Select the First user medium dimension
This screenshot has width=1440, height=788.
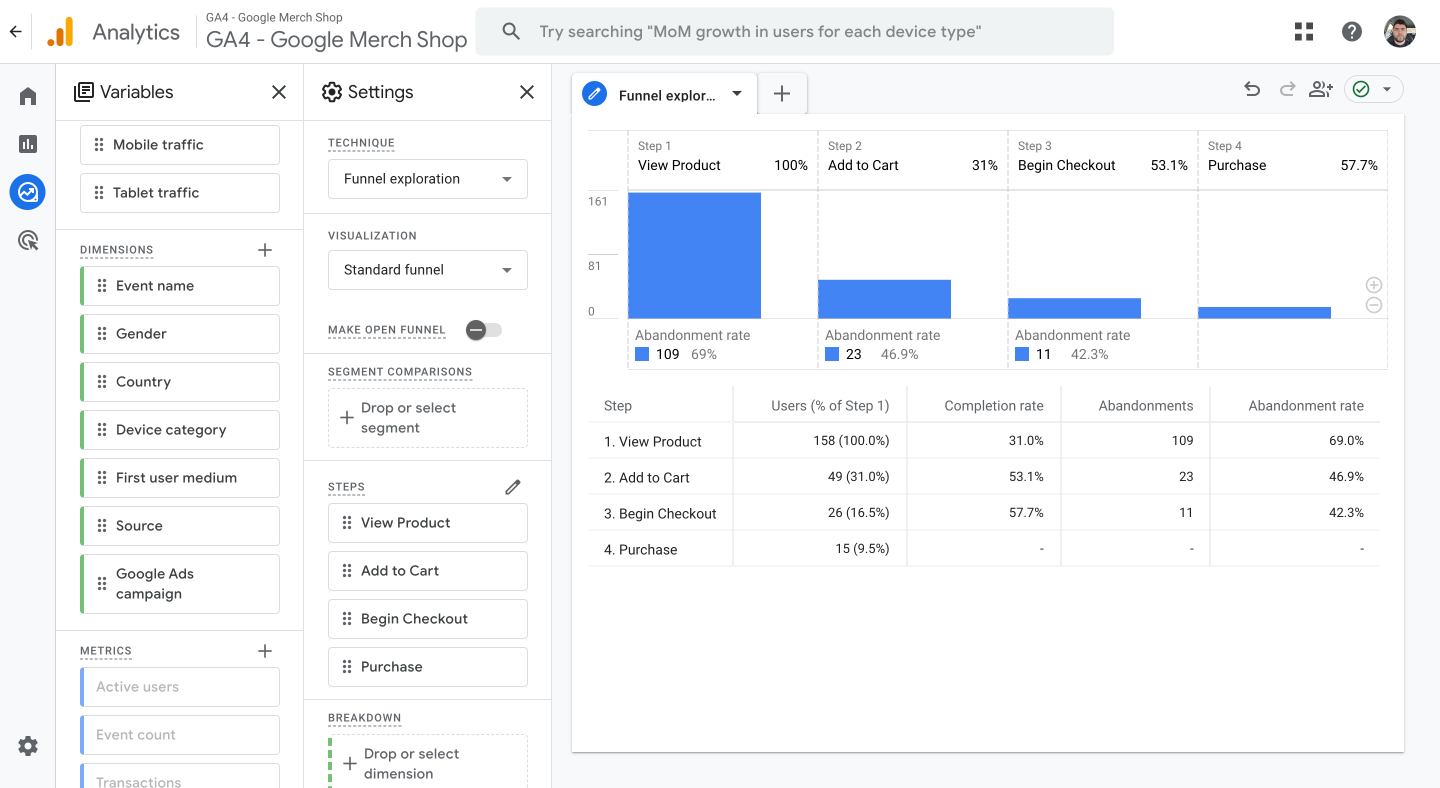click(x=180, y=478)
